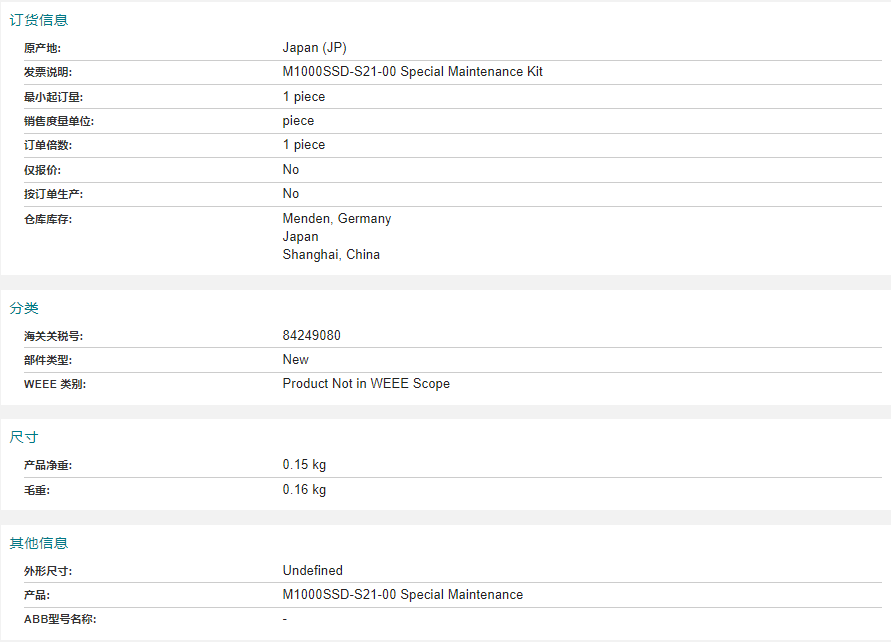The width and height of the screenshot is (891, 642).
Task: Select the Menden, Germany warehouse entry
Action: coord(337,219)
